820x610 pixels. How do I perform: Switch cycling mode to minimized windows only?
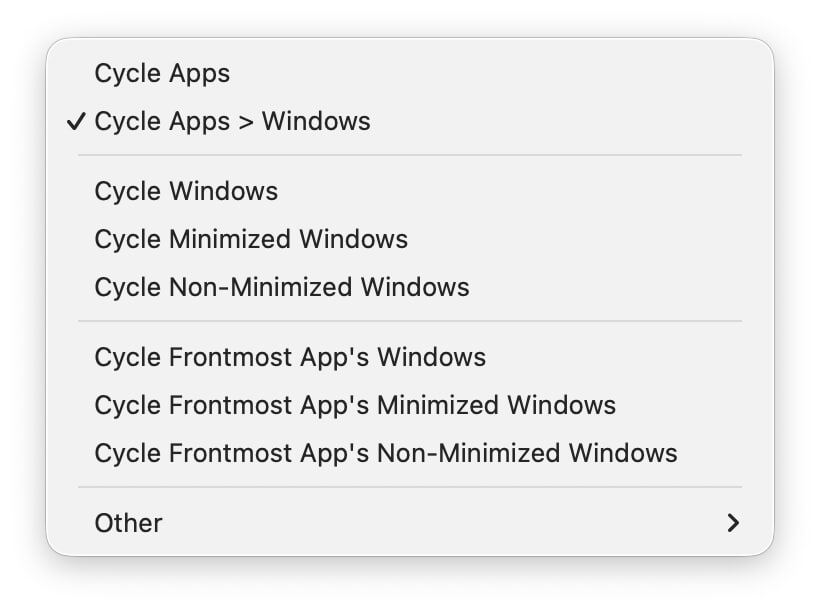250,239
